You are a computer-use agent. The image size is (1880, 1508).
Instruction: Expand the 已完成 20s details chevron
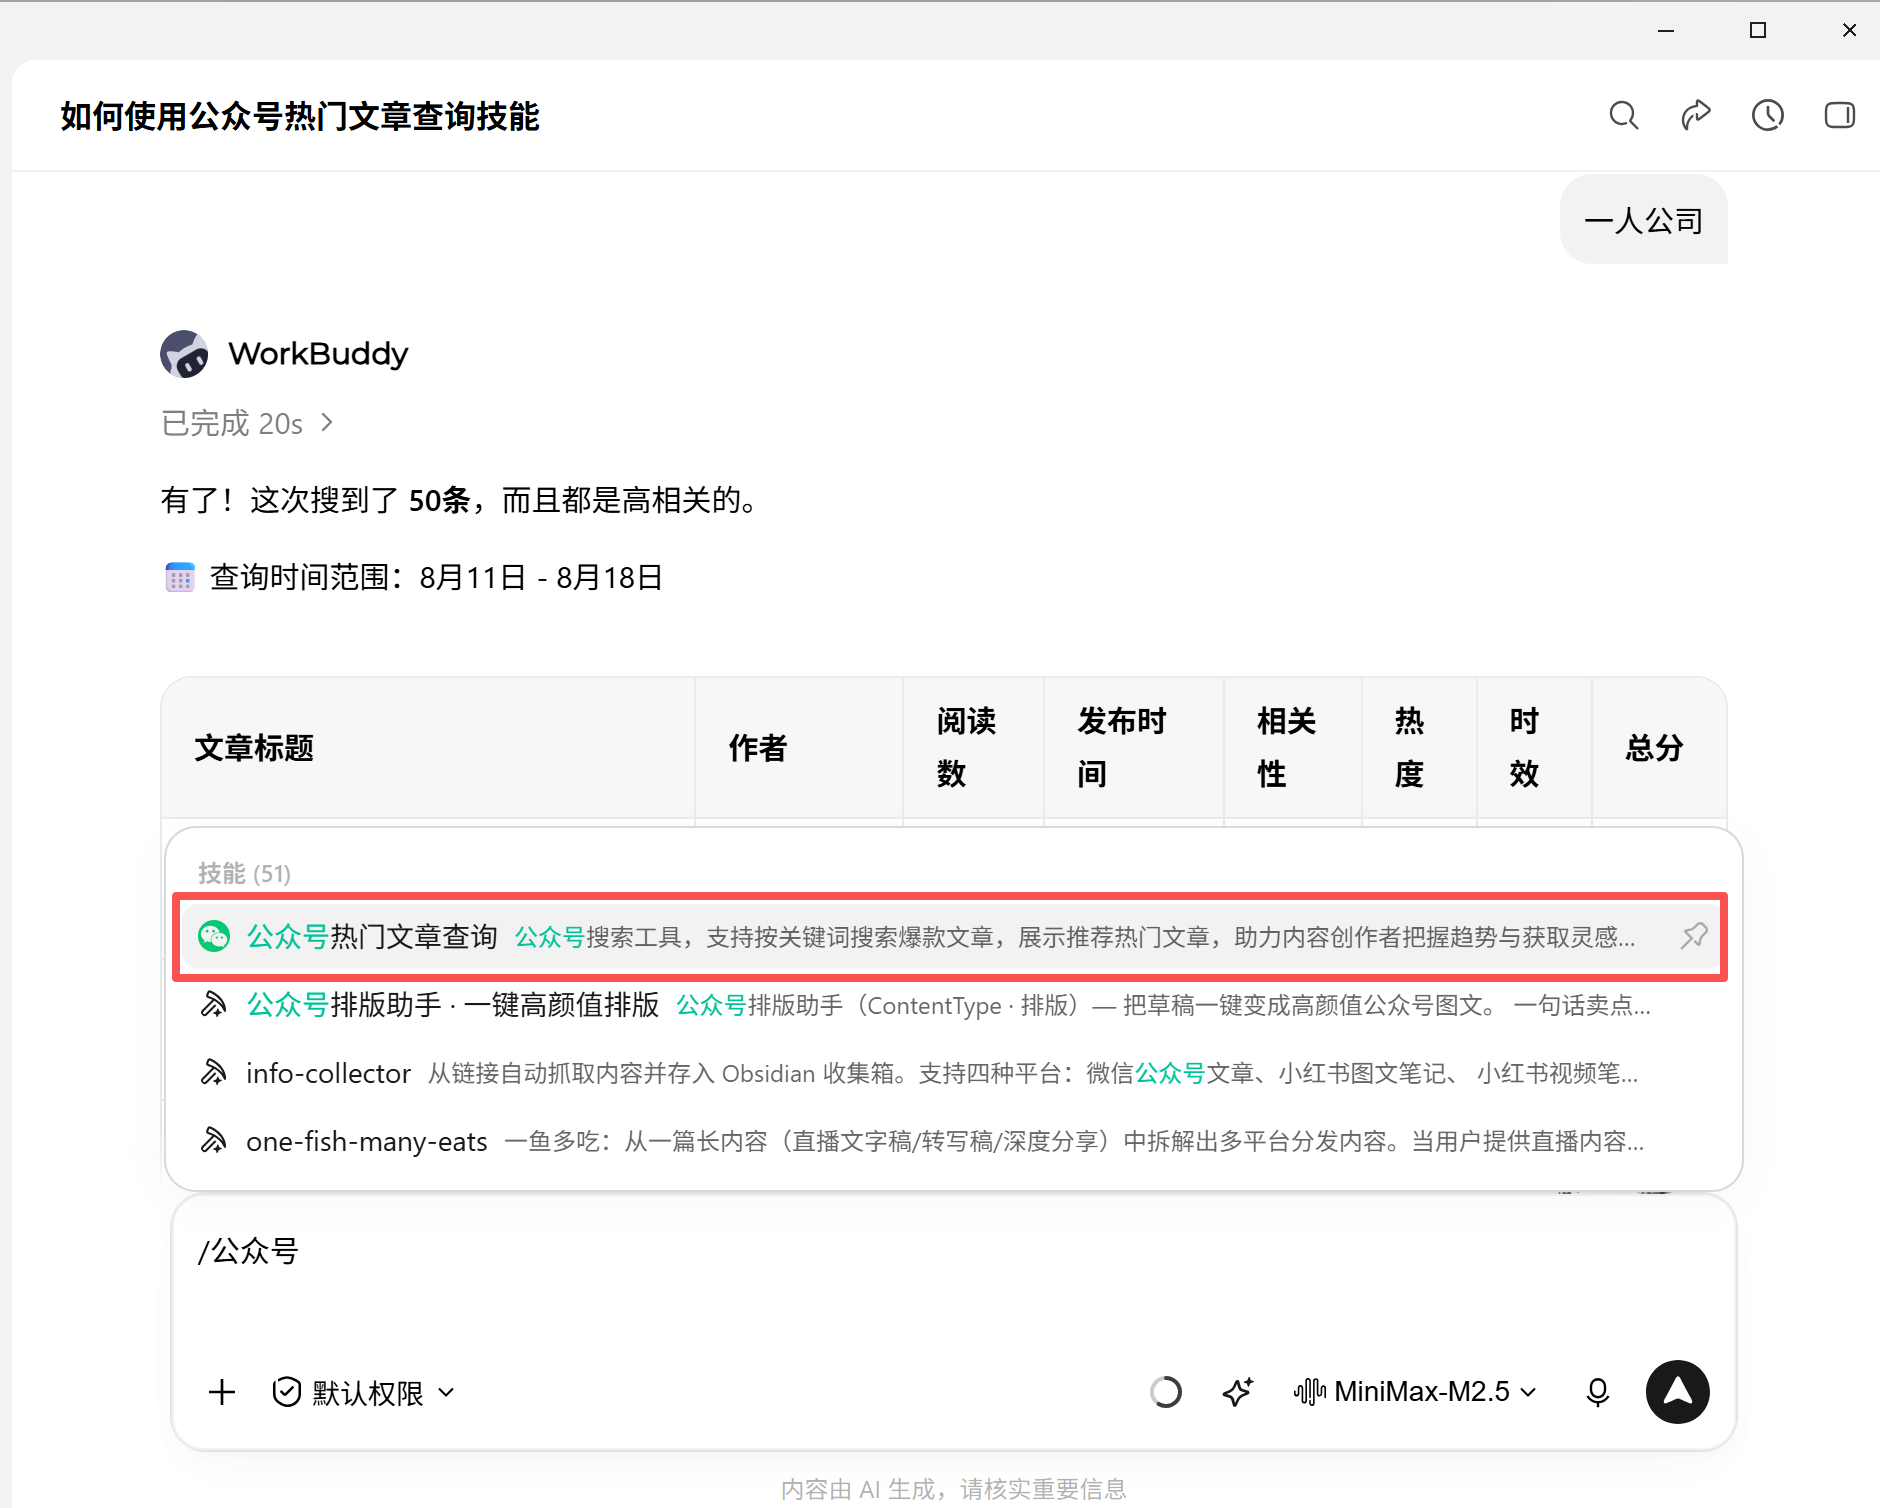coord(327,423)
